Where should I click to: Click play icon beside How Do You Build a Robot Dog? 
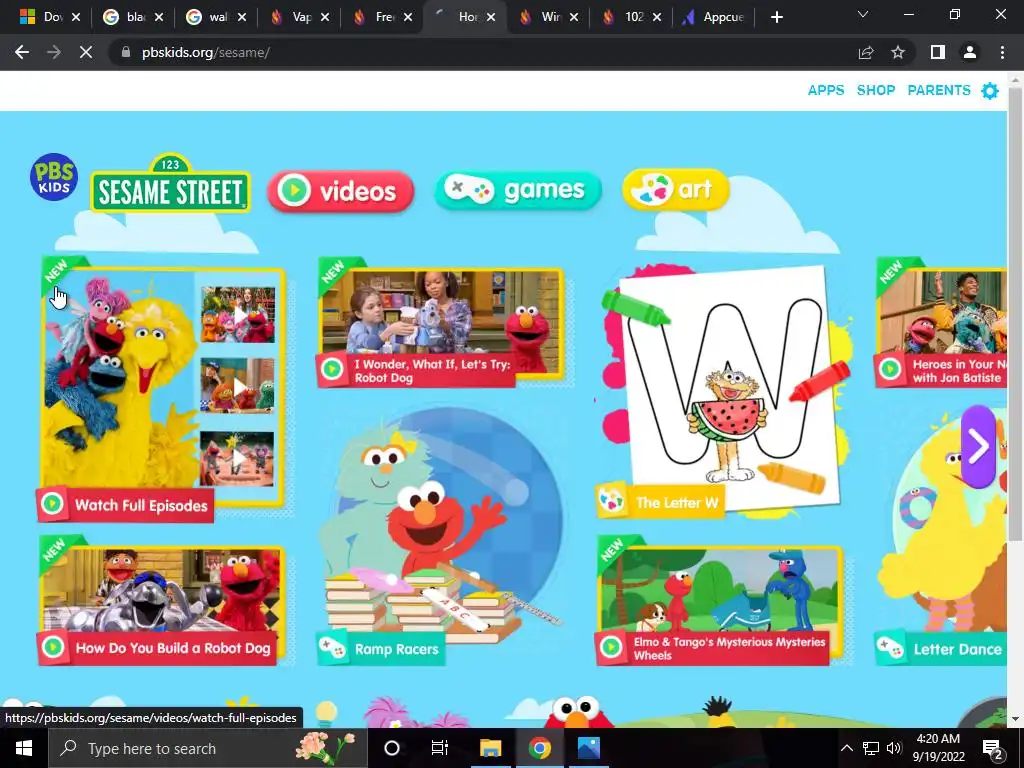pos(53,647)
